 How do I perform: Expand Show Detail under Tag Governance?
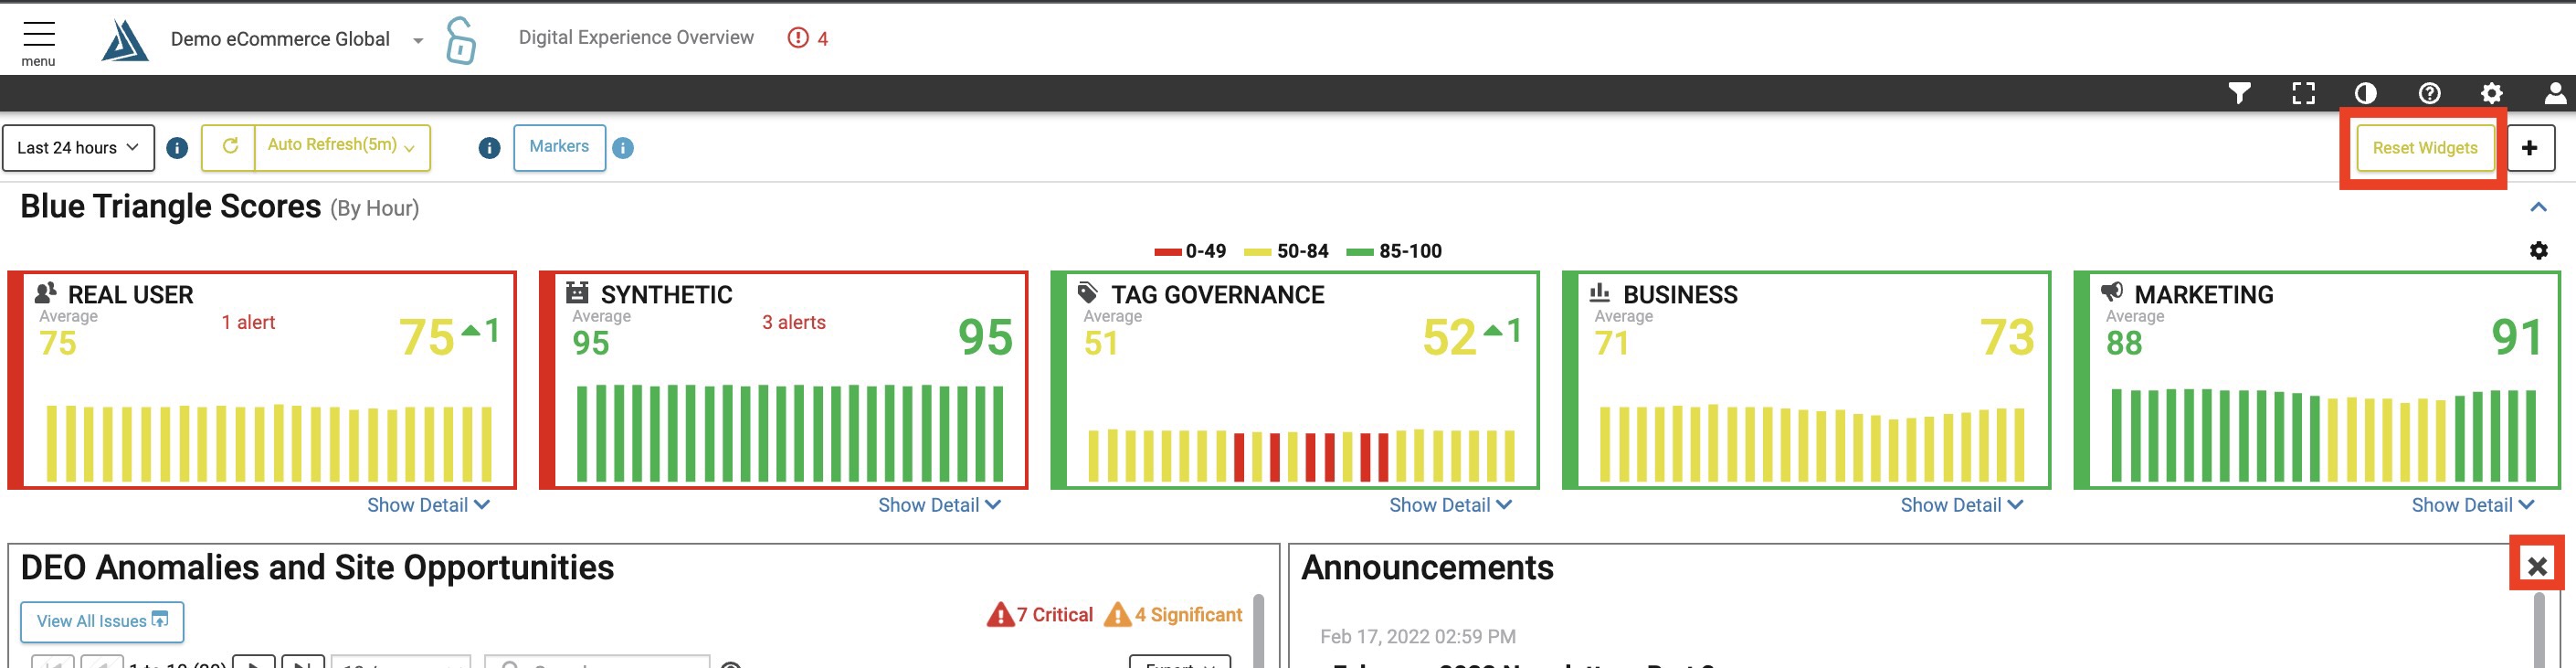[x=1451, y=505]
